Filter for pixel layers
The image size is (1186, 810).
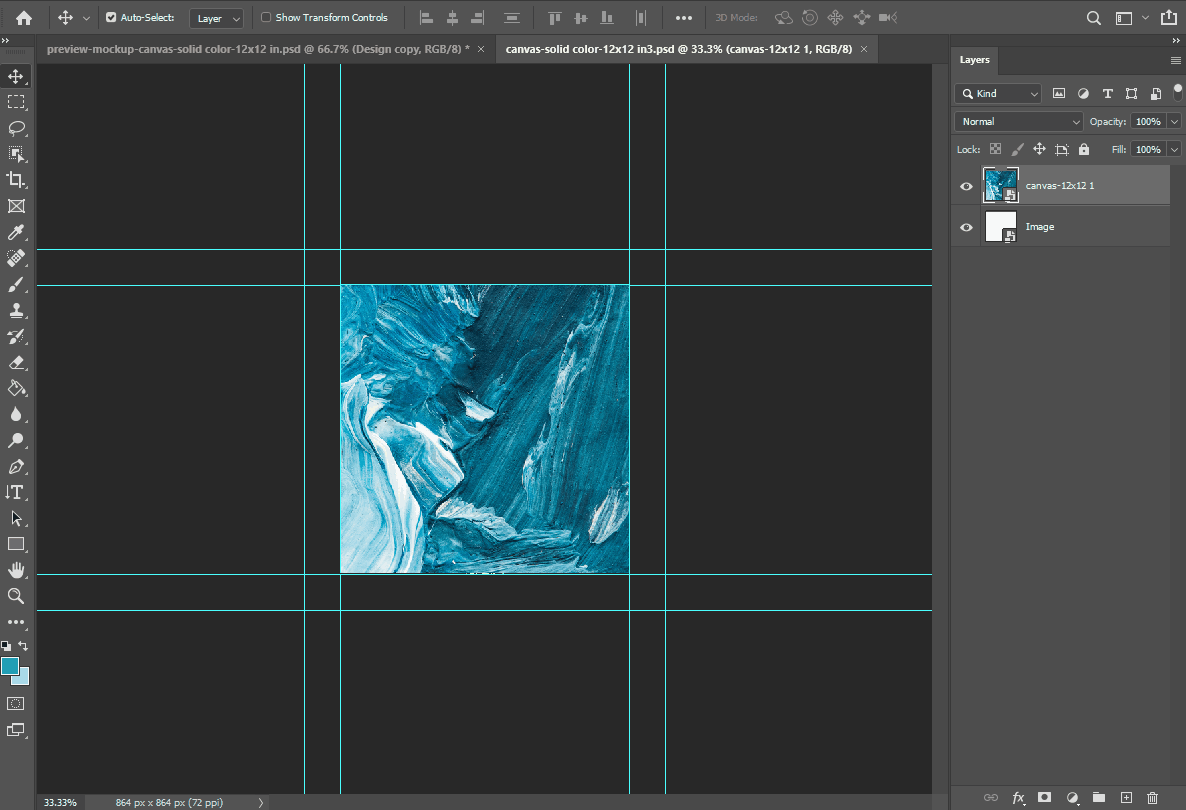[1059, 94]
